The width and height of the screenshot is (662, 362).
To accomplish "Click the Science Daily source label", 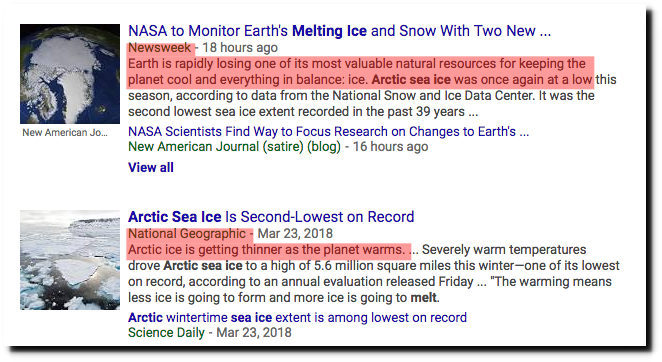I will coord(166,332).
